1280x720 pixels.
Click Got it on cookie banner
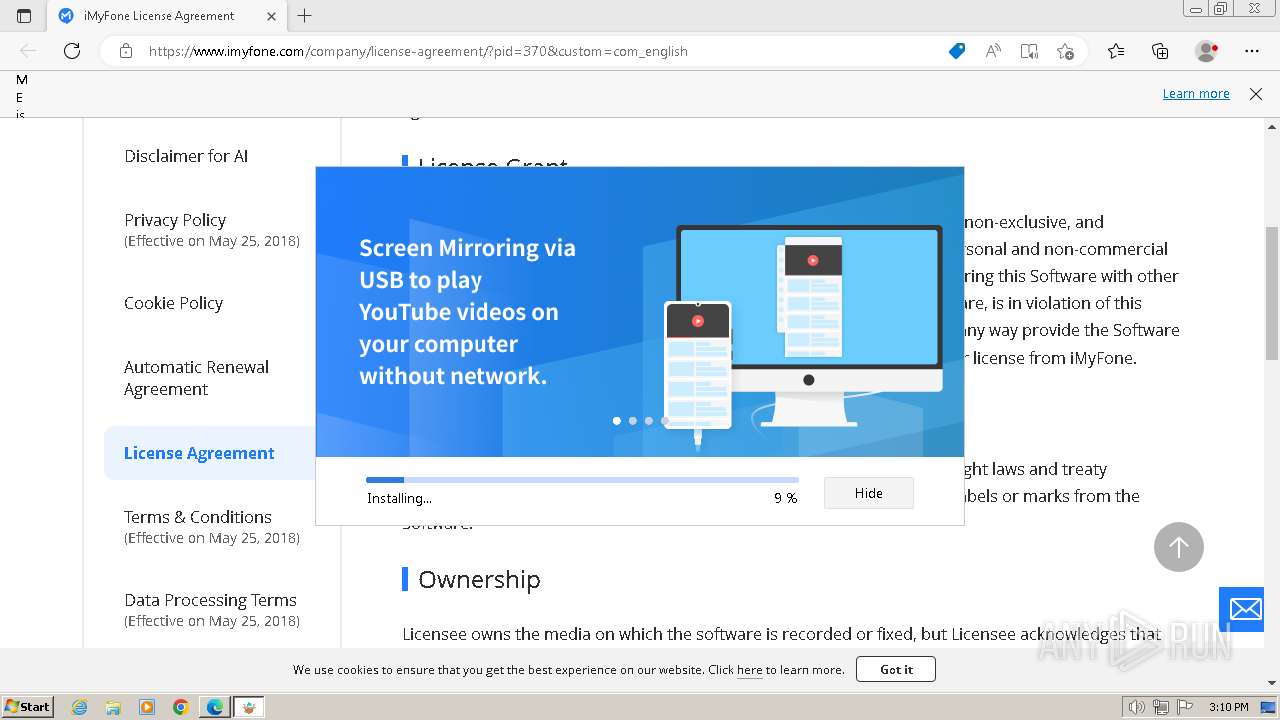896,669
